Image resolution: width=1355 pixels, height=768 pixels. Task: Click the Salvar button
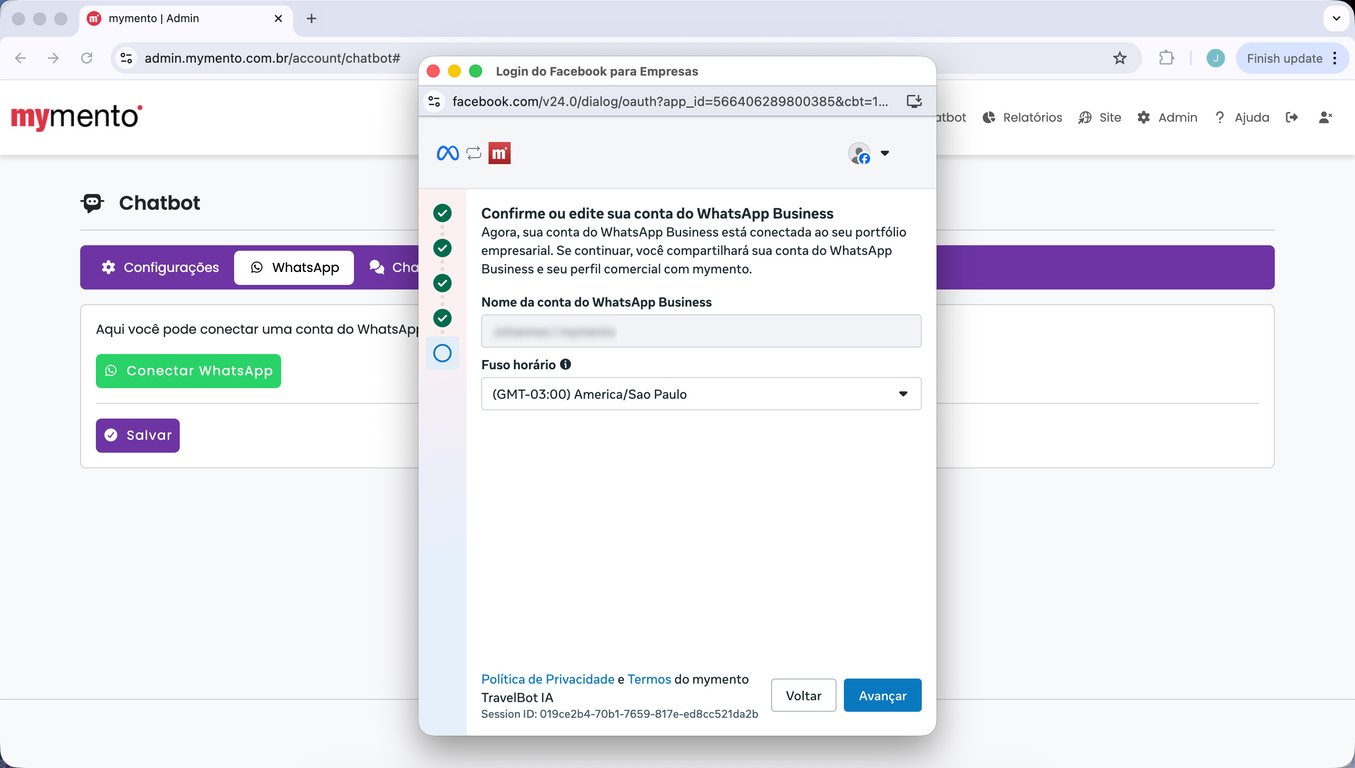click(x=138, y=435)
